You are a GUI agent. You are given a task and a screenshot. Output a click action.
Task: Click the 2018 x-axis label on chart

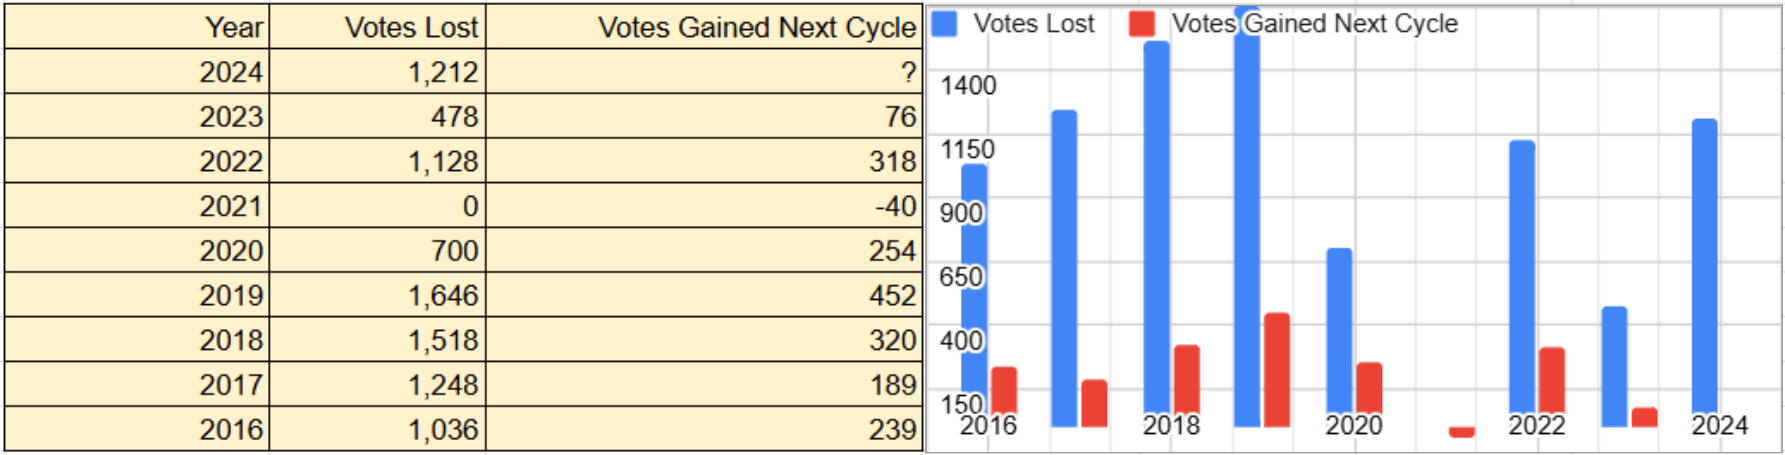(1171, 426)
